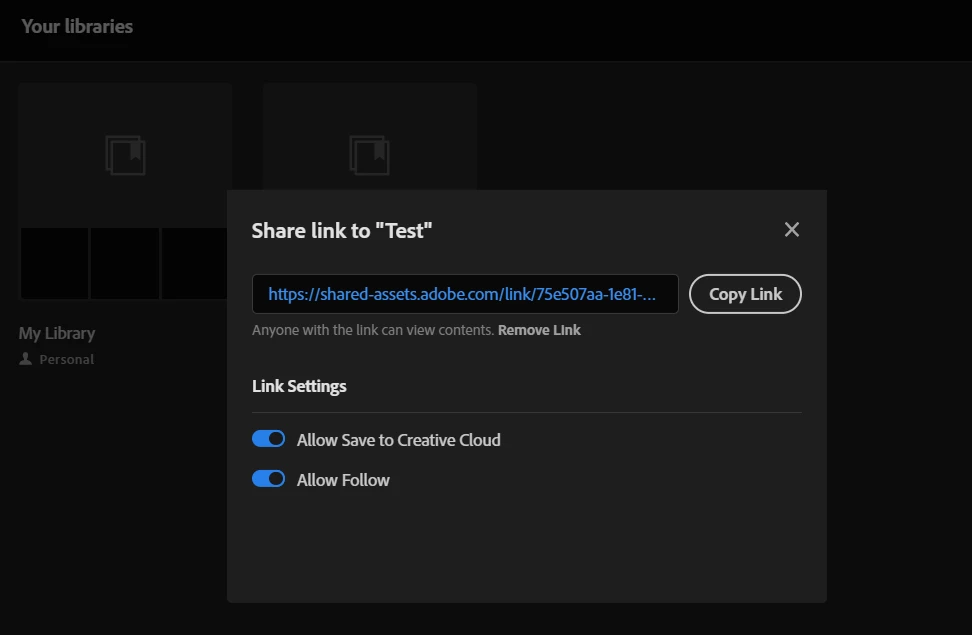Click the Personal label under My Library
The width and height of the screenshot is (972, 635).
[x=67, y=359]
